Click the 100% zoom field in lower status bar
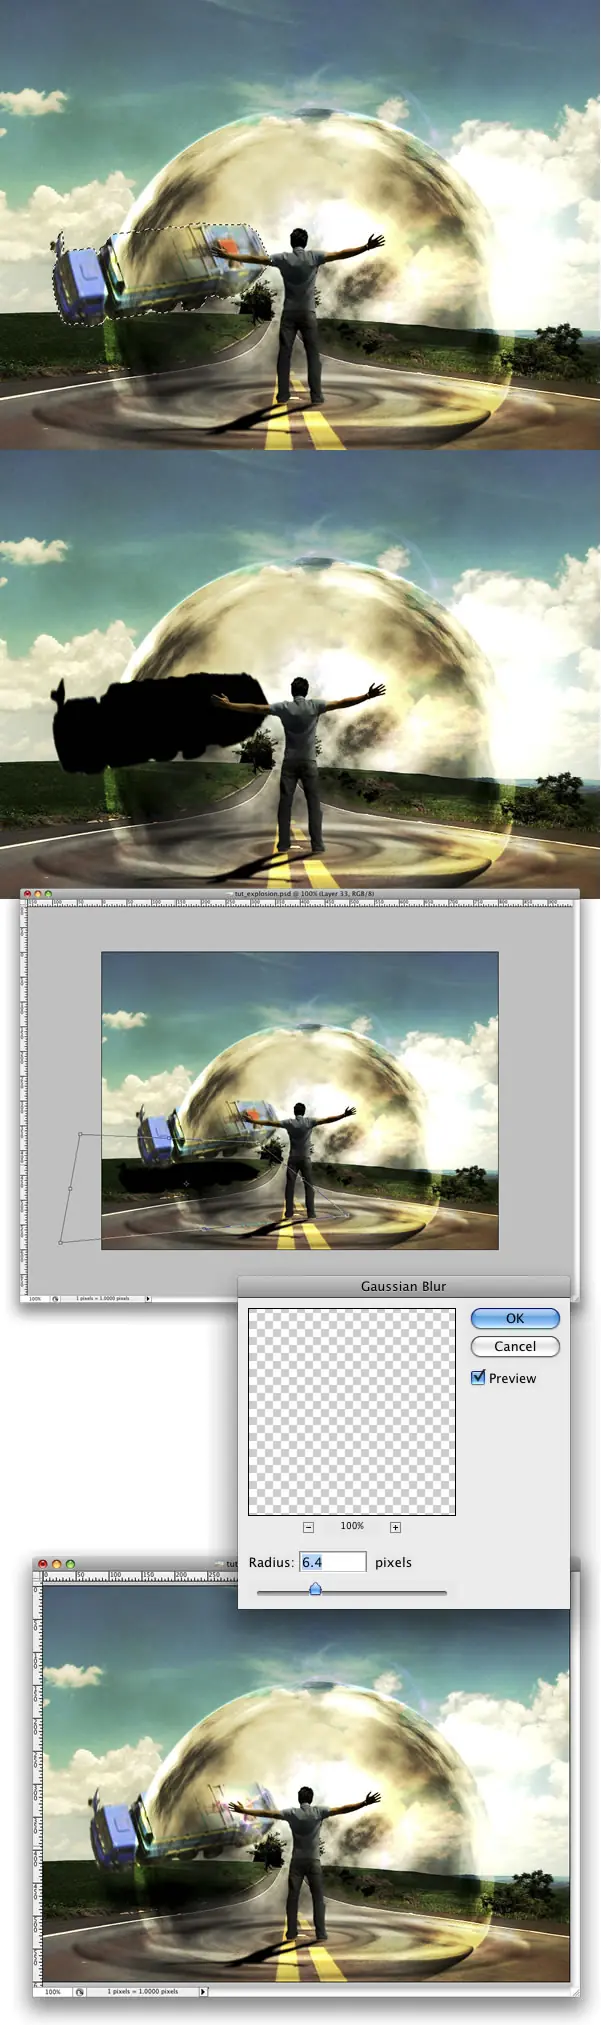This screenshot has width=601, height=2025. [x=53, y=1991]
